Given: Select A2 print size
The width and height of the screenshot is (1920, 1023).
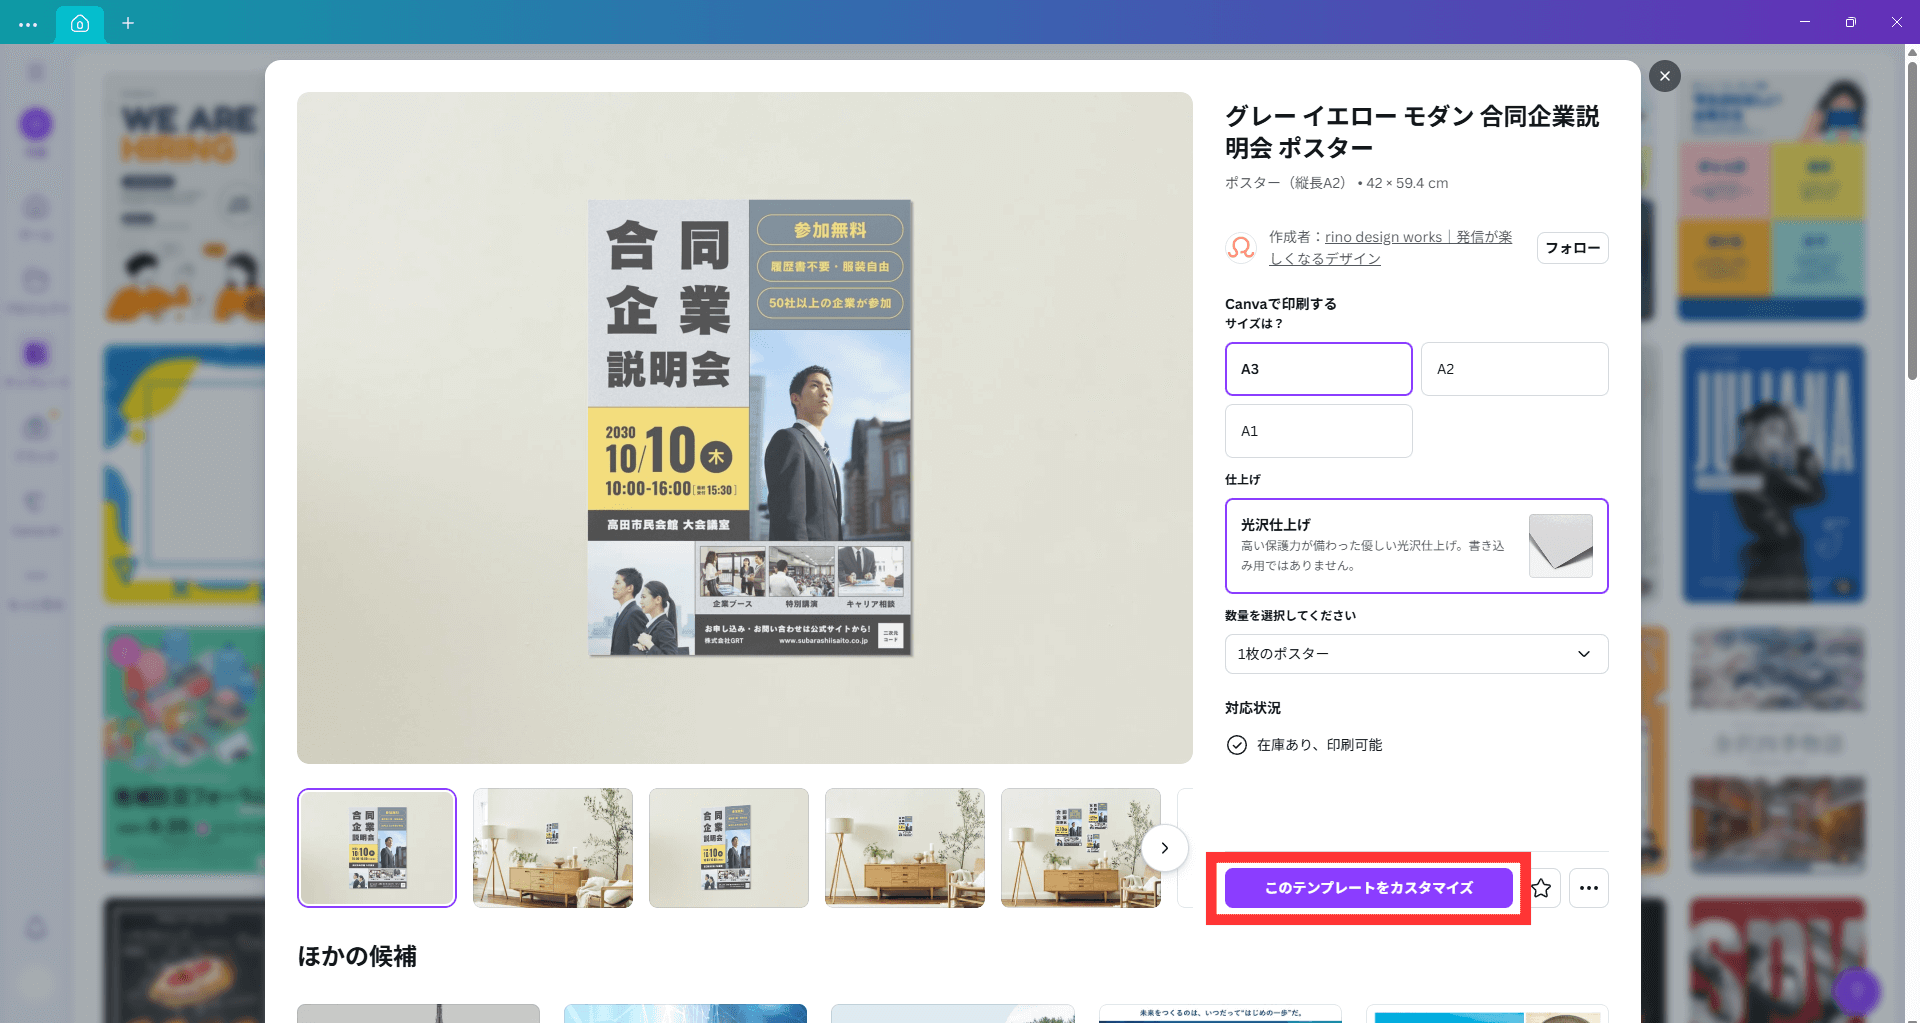Looking at the screenshot, I should click(x=1514, y=369).
